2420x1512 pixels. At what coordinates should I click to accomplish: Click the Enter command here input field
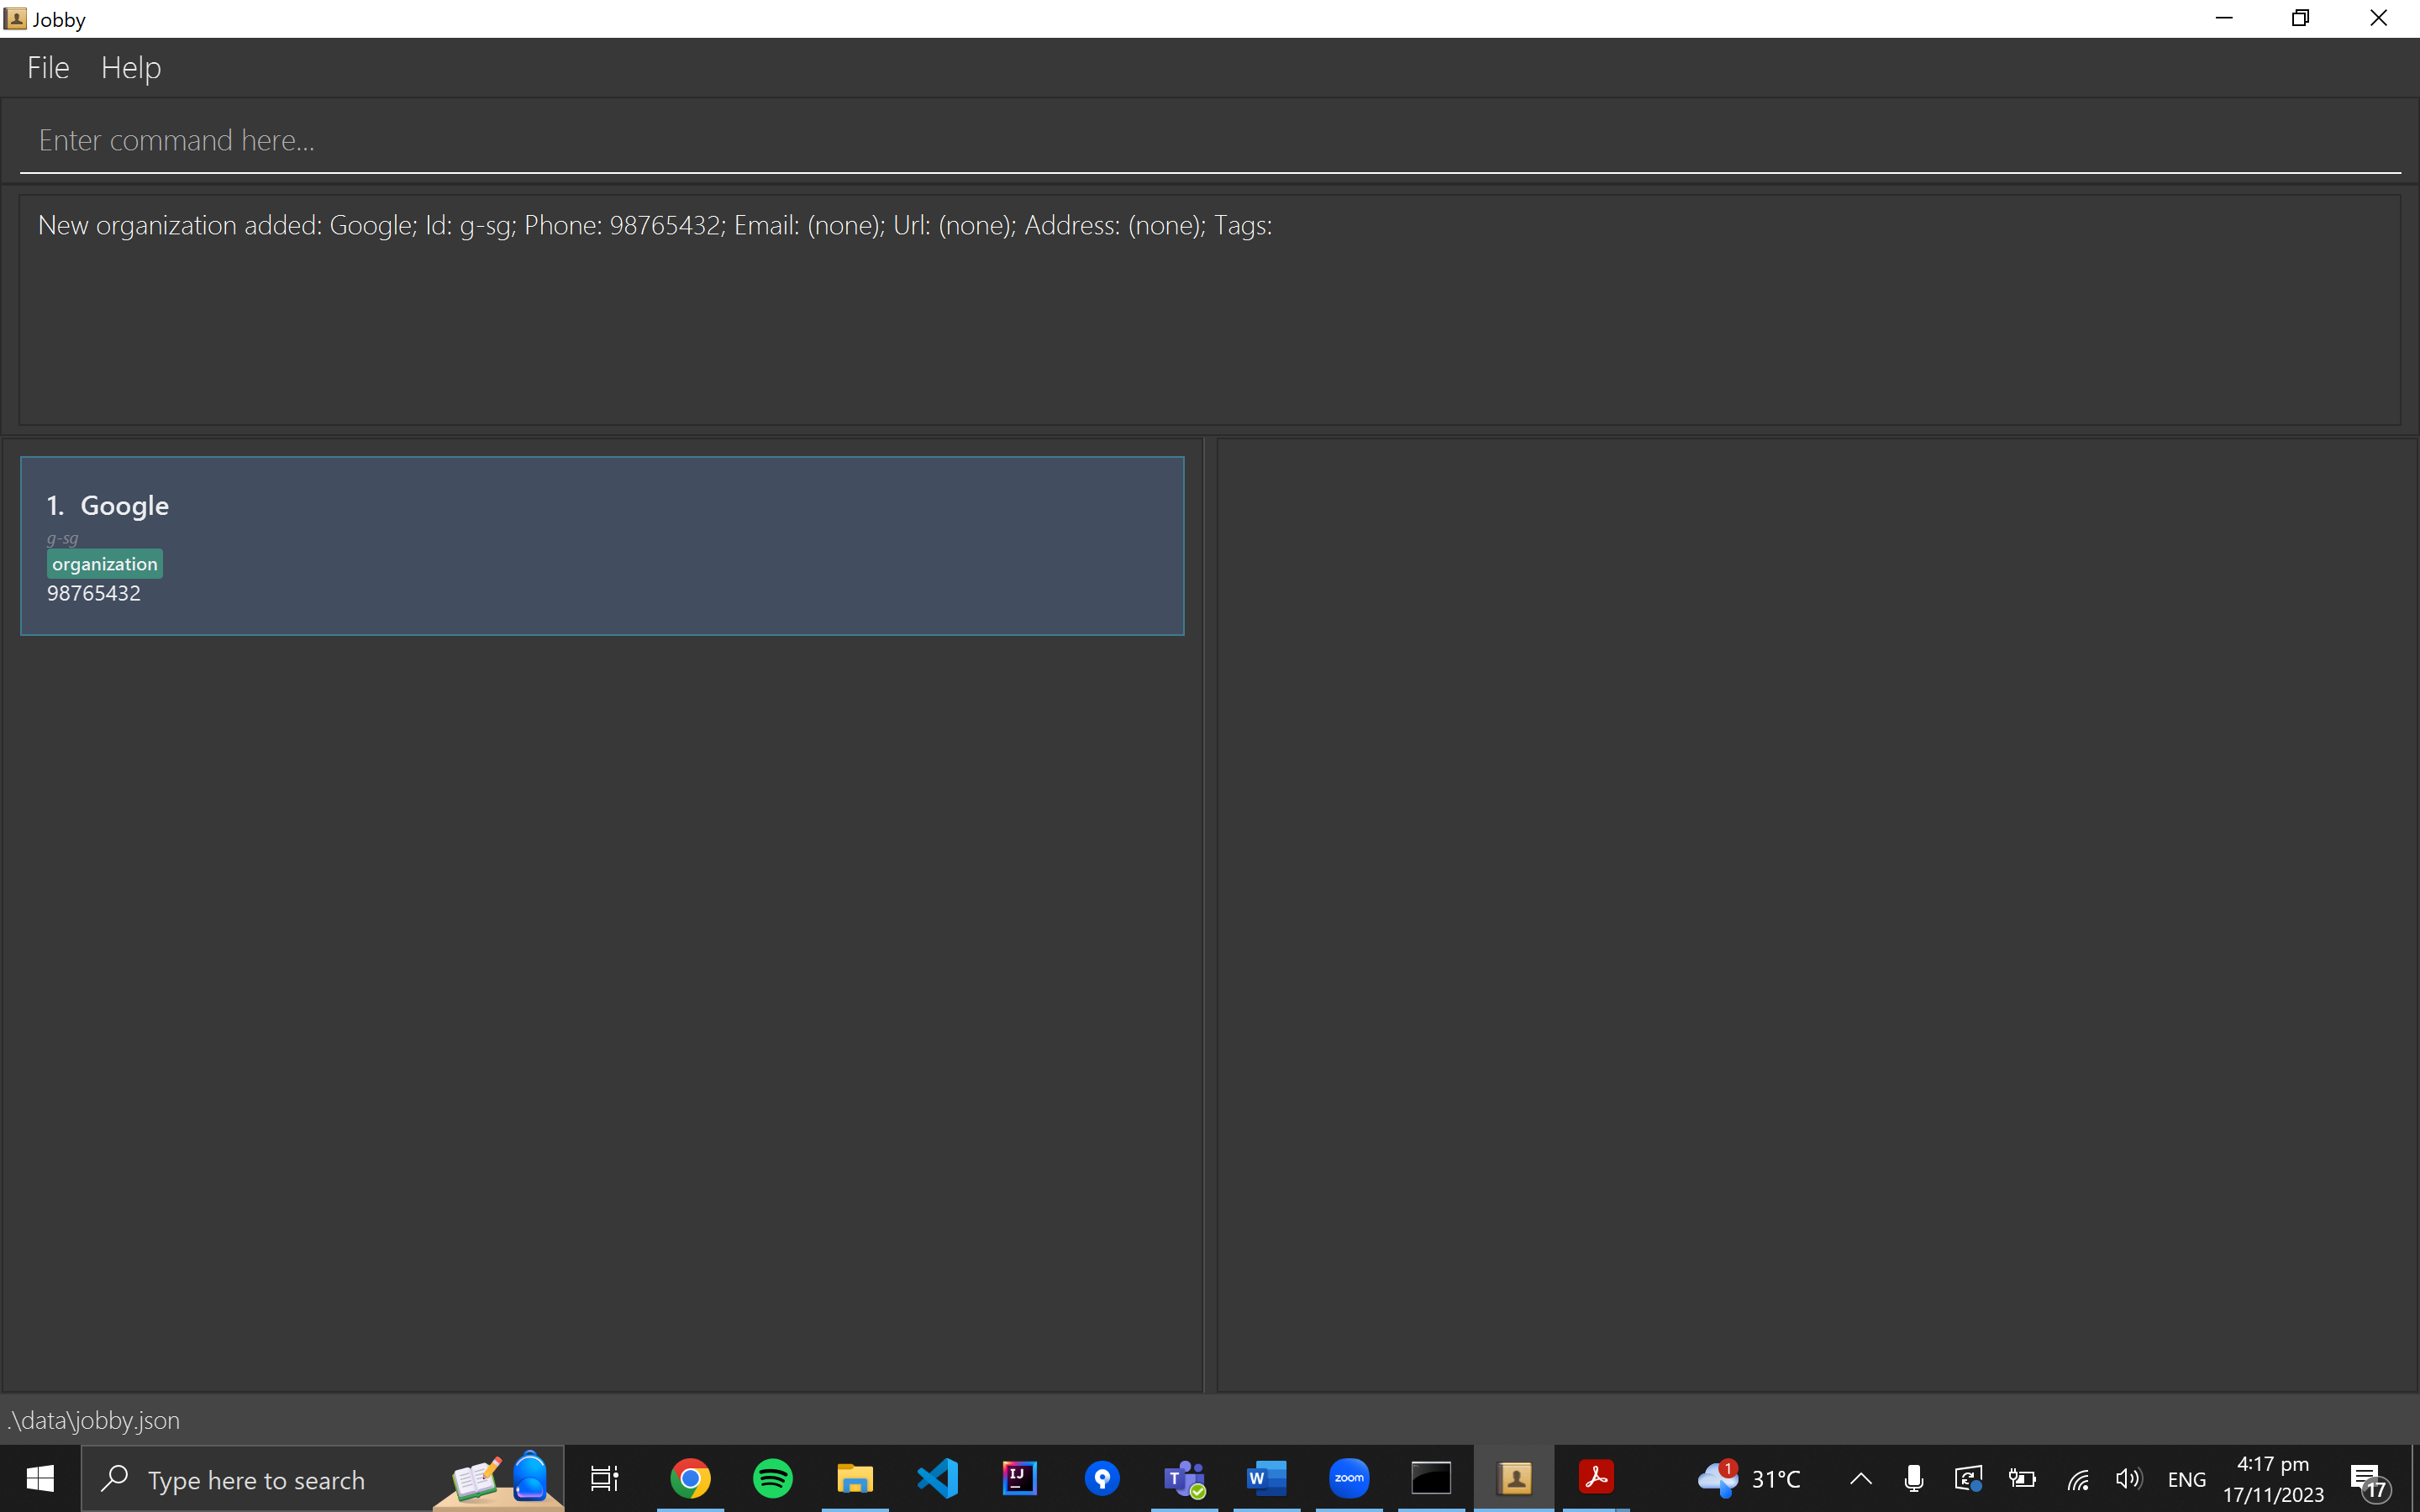pyautogui.click(x=1208, y=141)
